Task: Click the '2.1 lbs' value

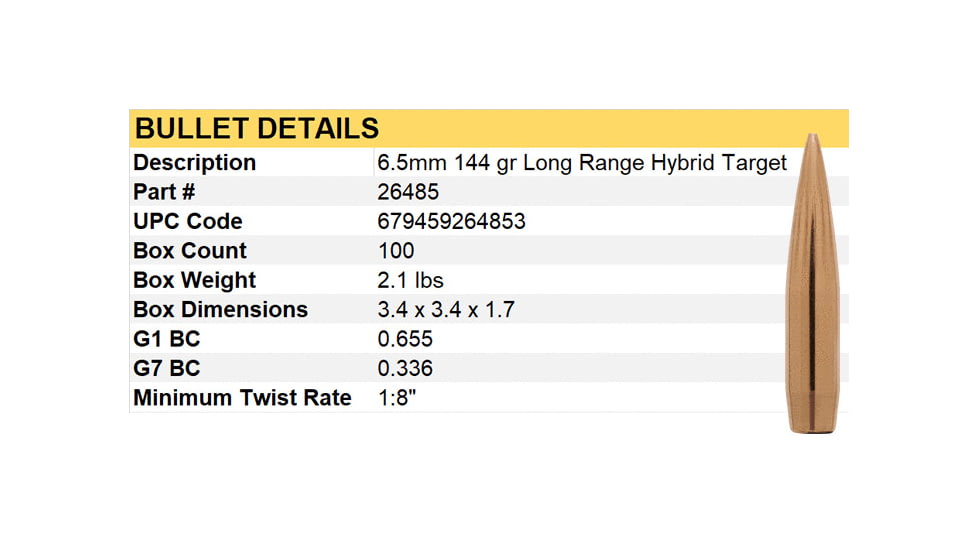Action: (410, 281)
